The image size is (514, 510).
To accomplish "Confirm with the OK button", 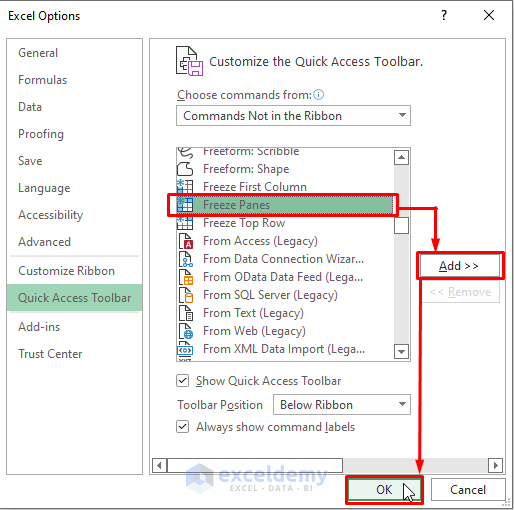I will pos(384,490).
